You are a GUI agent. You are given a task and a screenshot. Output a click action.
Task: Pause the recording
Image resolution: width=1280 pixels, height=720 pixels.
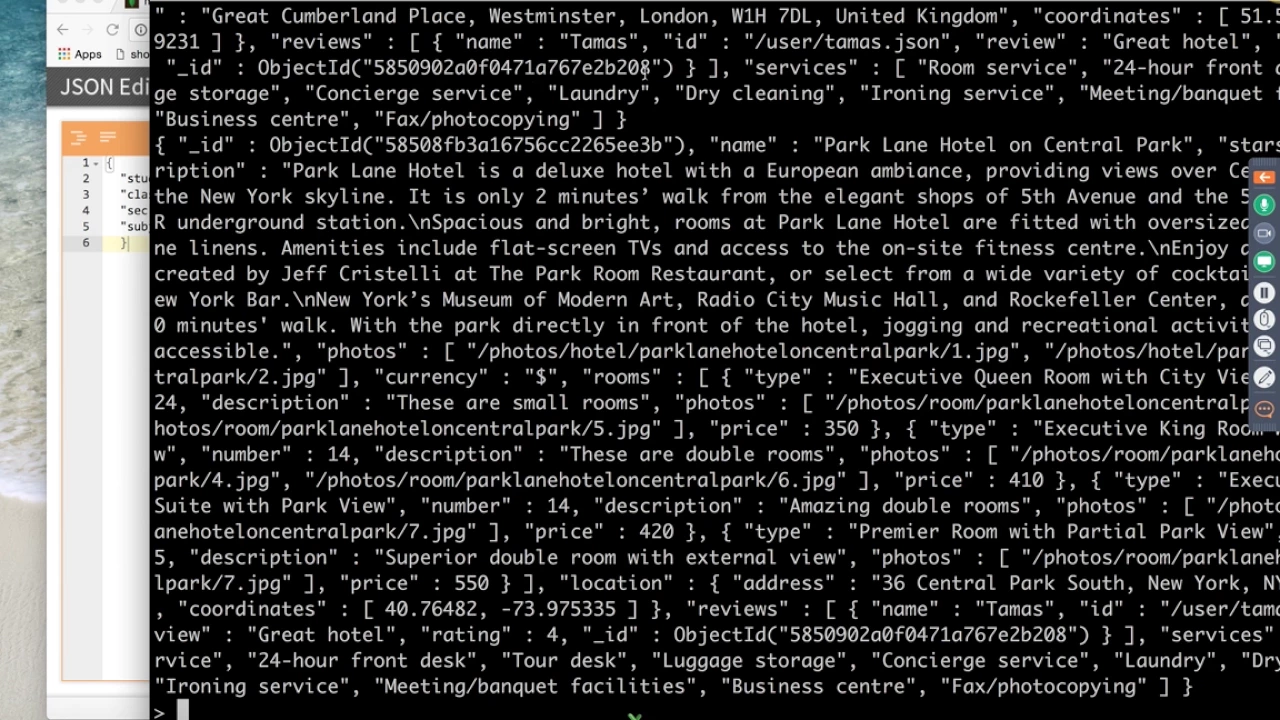point(1264,293)
